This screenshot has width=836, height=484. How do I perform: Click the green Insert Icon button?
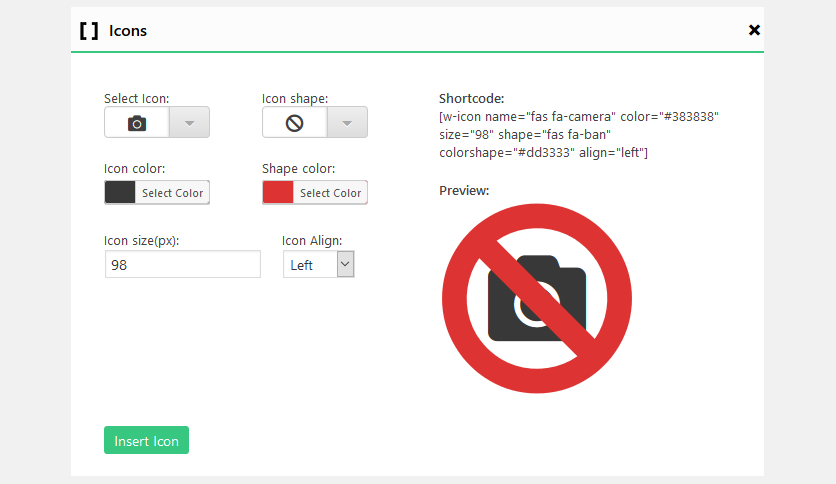point(146,441)
